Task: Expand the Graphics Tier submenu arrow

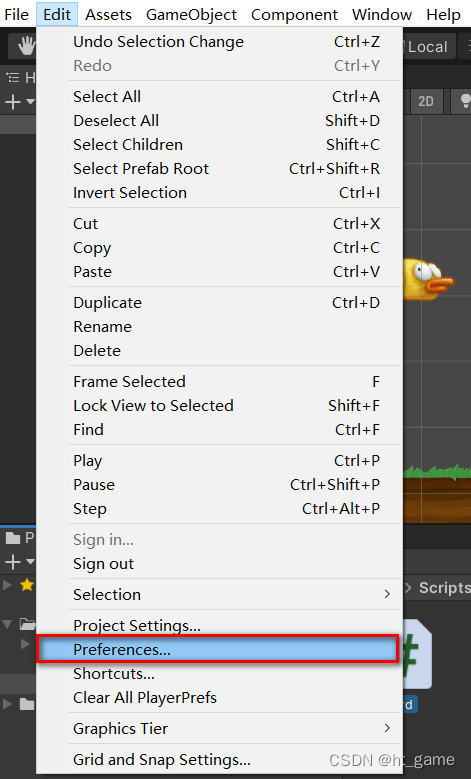Action: pyautogui.click(x=387, y=728)
